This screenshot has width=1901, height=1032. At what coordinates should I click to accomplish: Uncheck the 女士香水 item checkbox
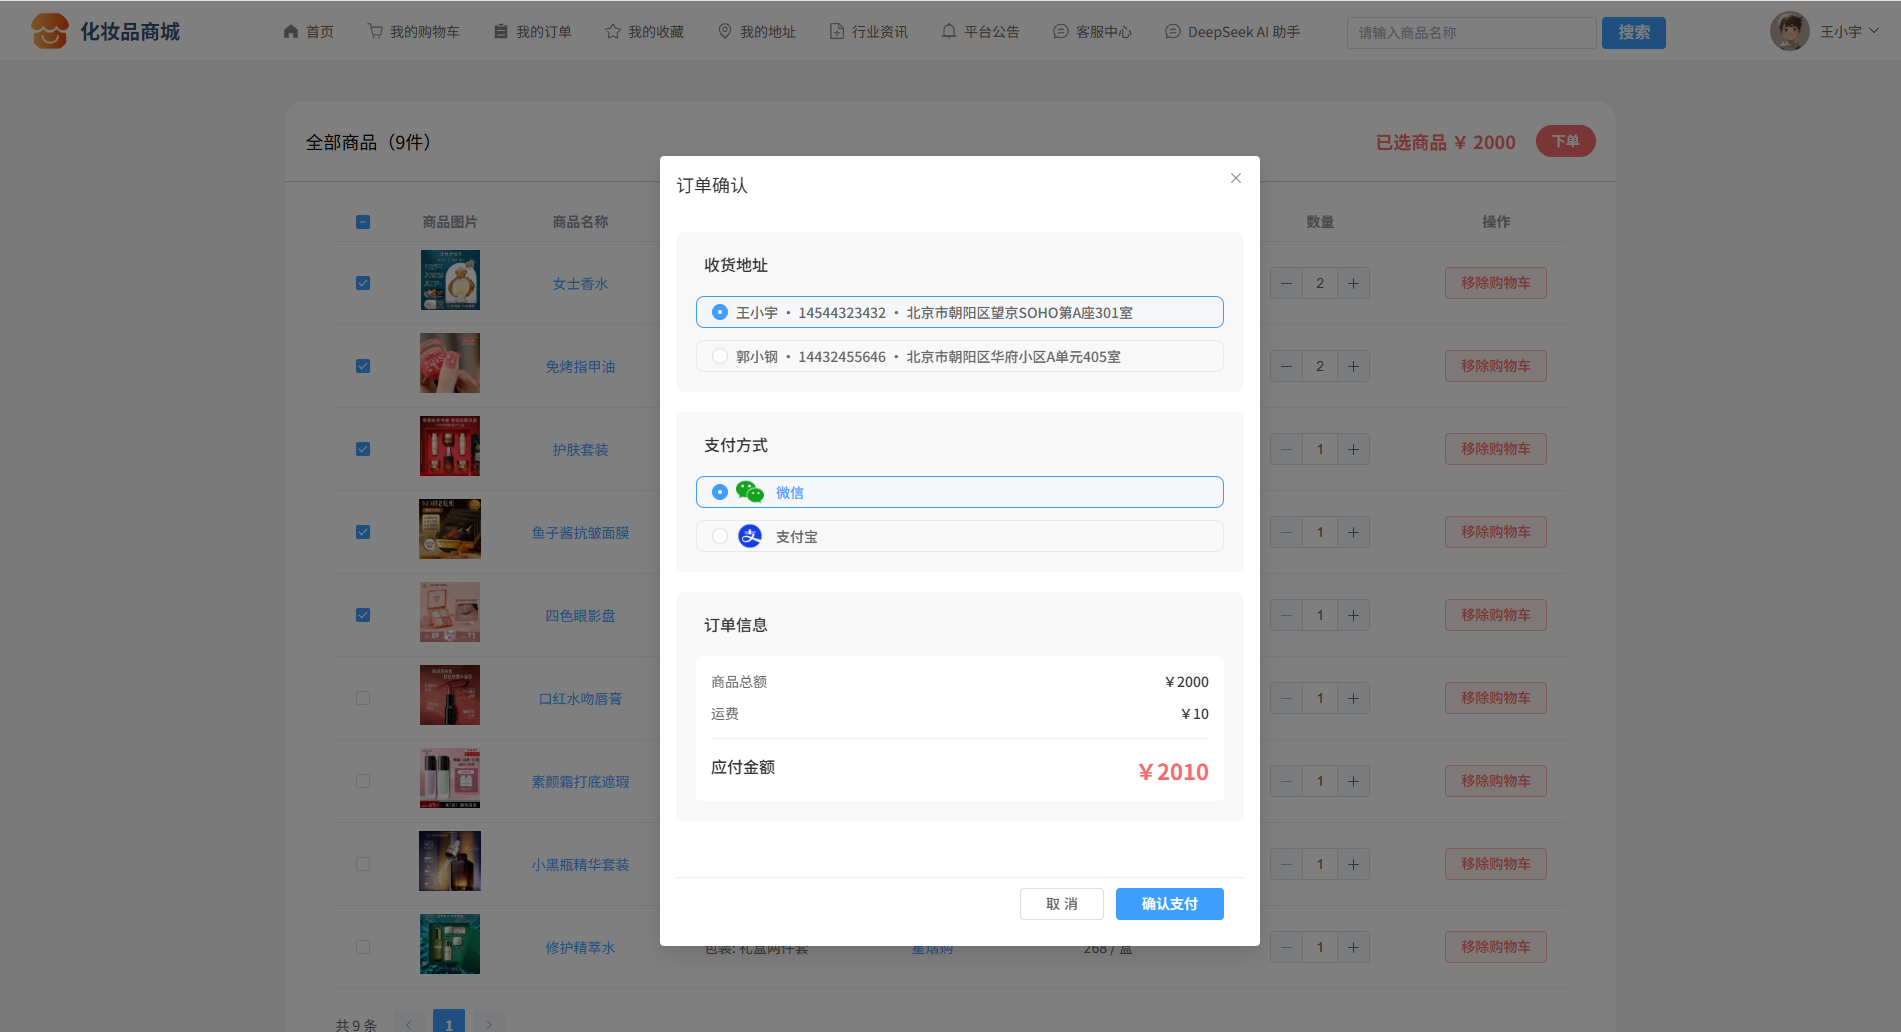pyautogui.click(x=363, y=283)
